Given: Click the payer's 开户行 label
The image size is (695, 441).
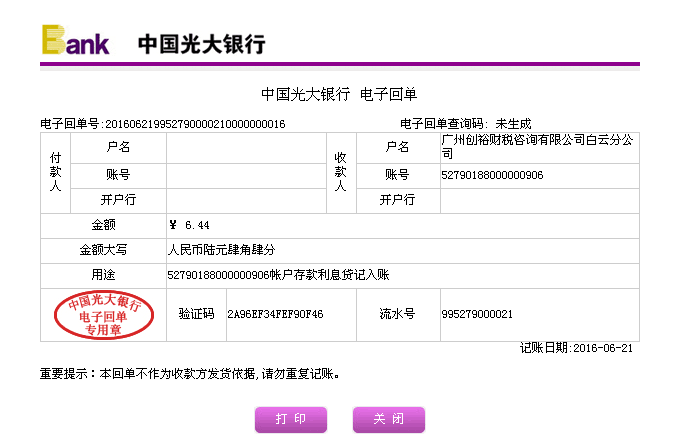Looking at the screenshot, I should [x=118, y=200].
